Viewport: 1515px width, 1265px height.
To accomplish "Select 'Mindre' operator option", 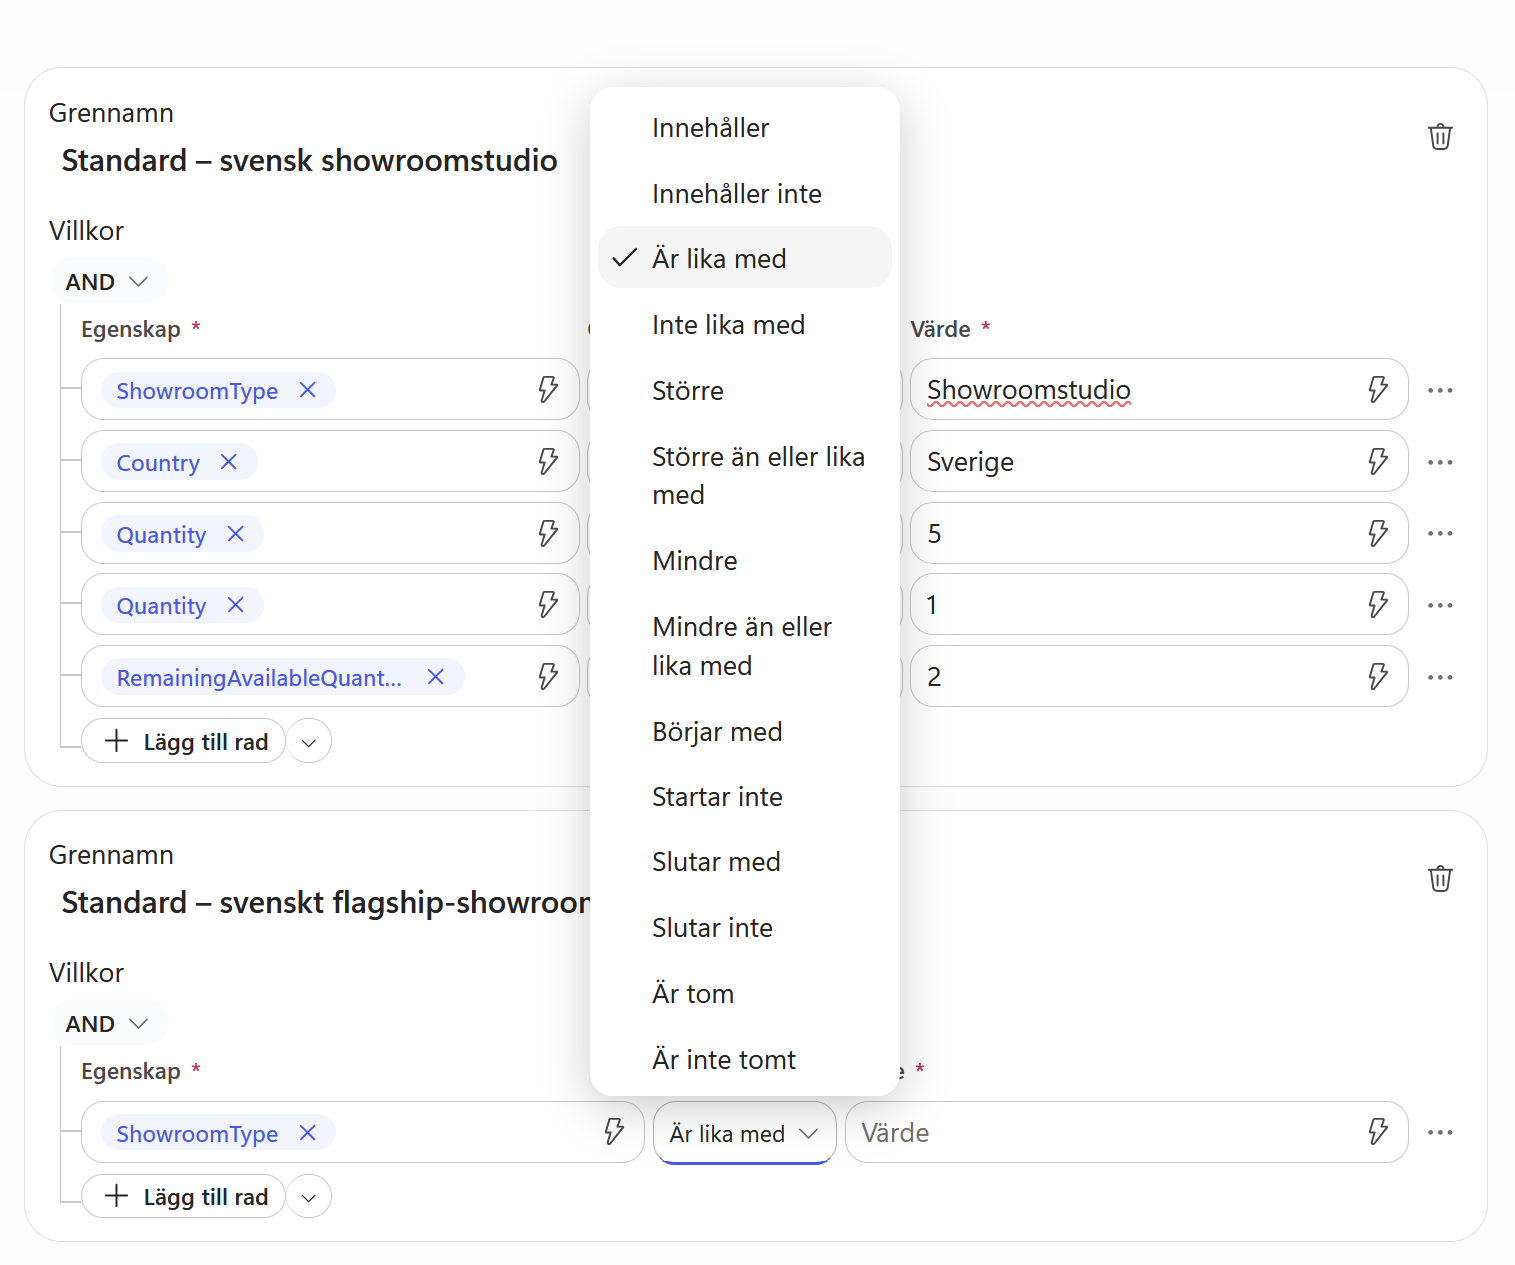I will 745,561.
